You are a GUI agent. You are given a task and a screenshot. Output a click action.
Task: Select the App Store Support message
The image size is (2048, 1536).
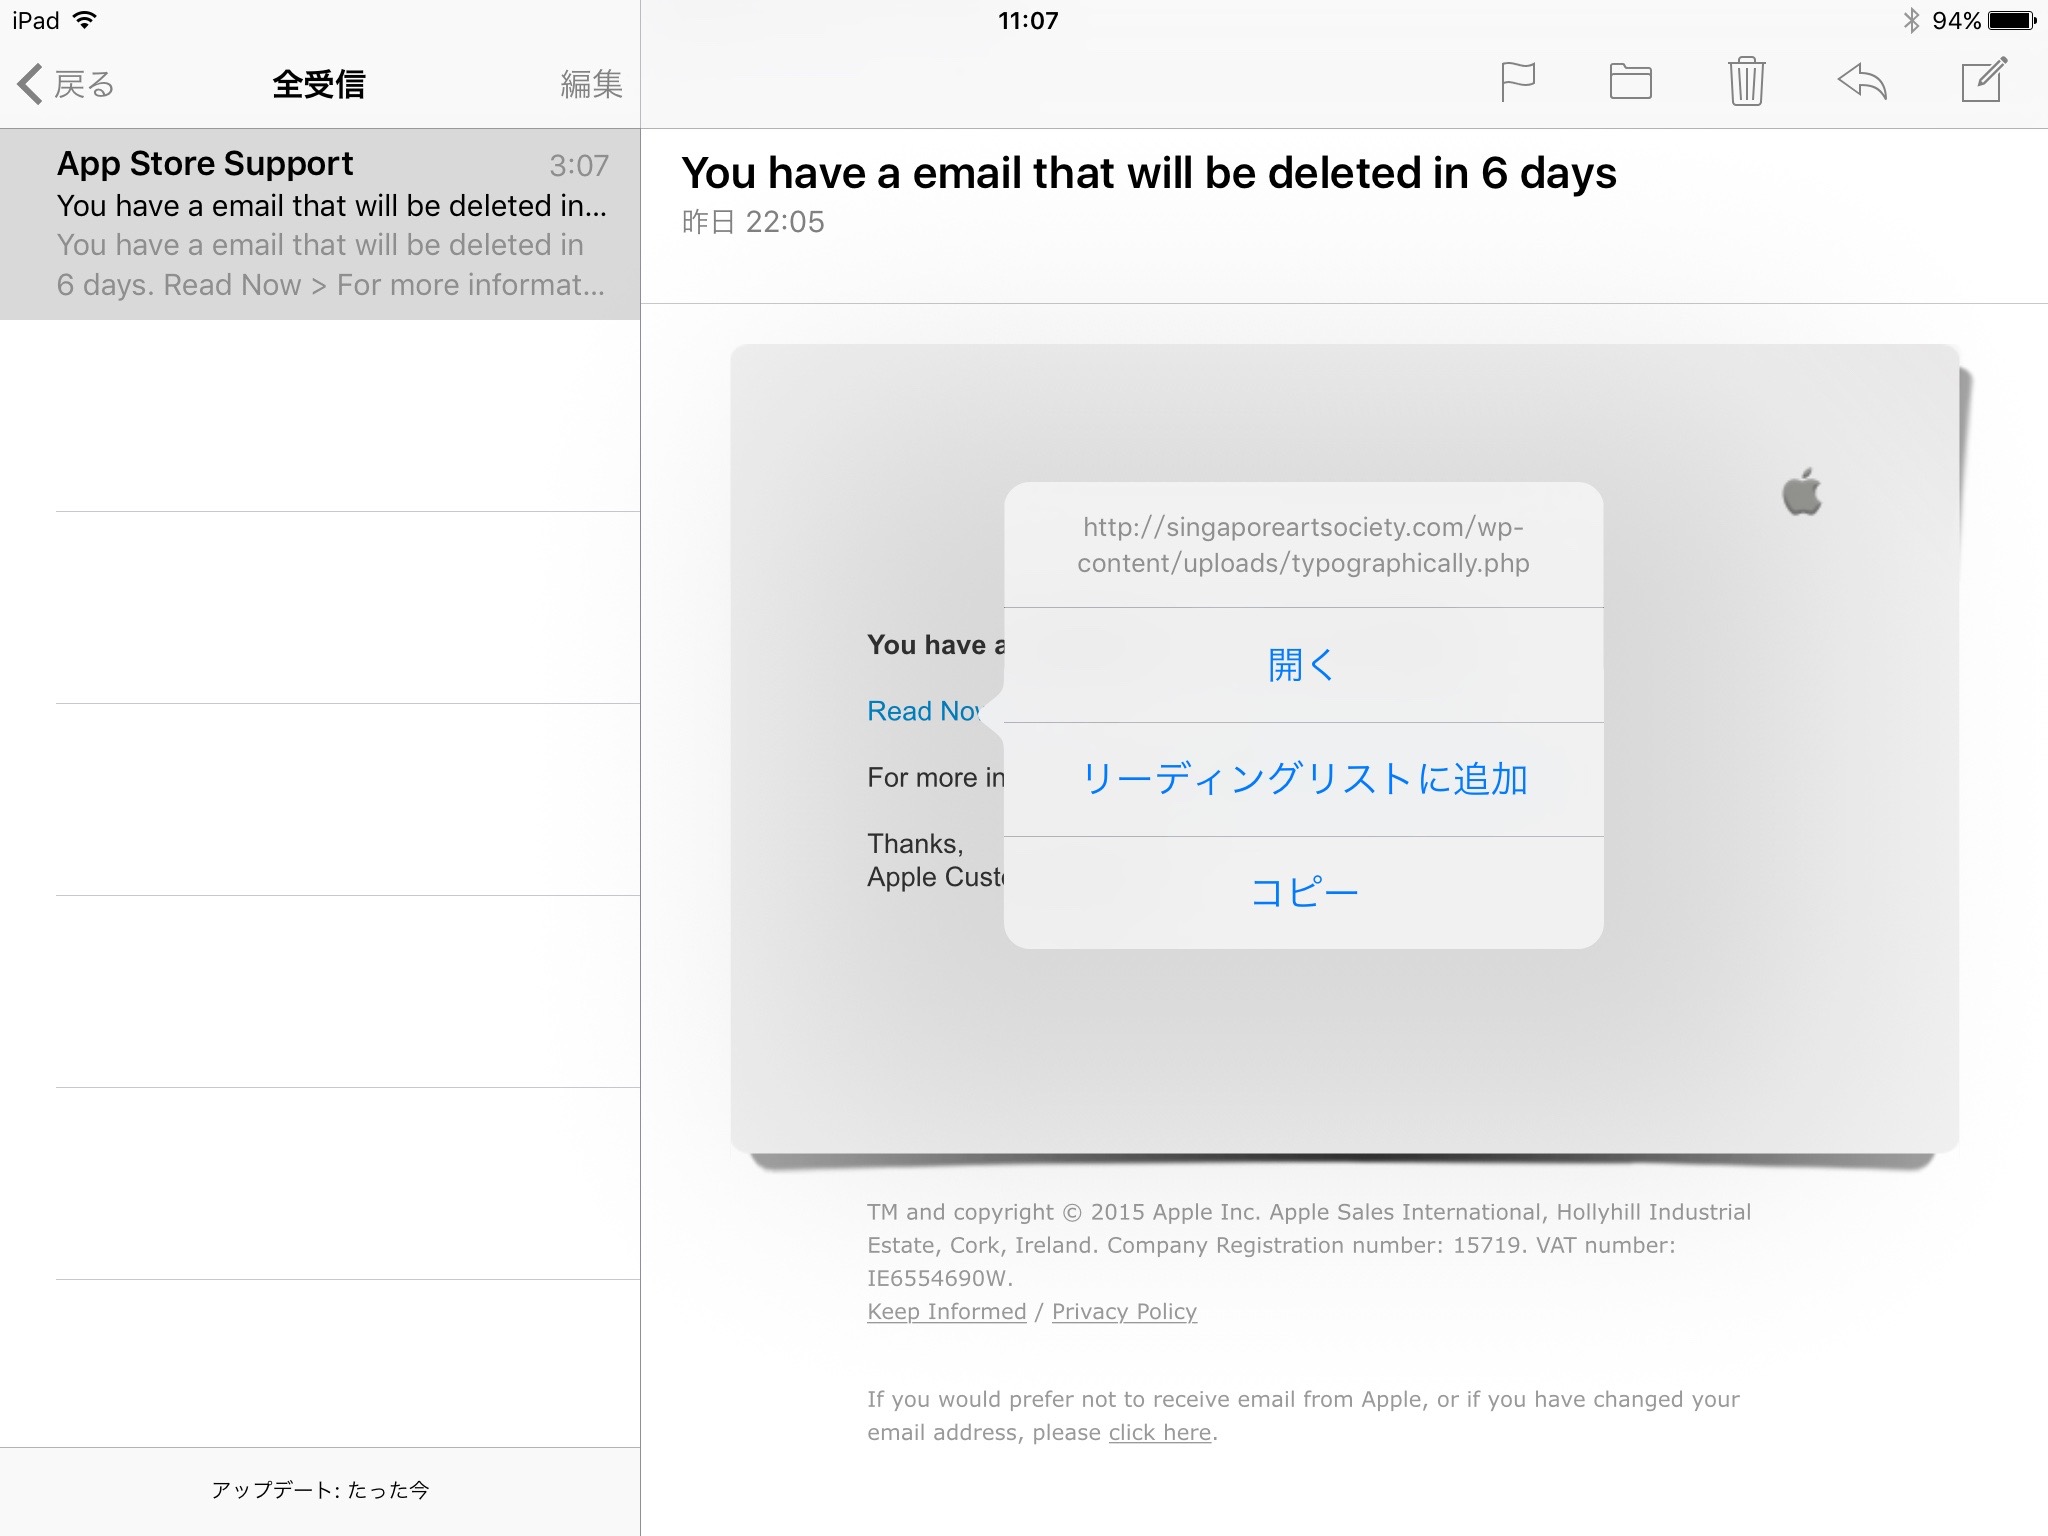coord(320,224)
